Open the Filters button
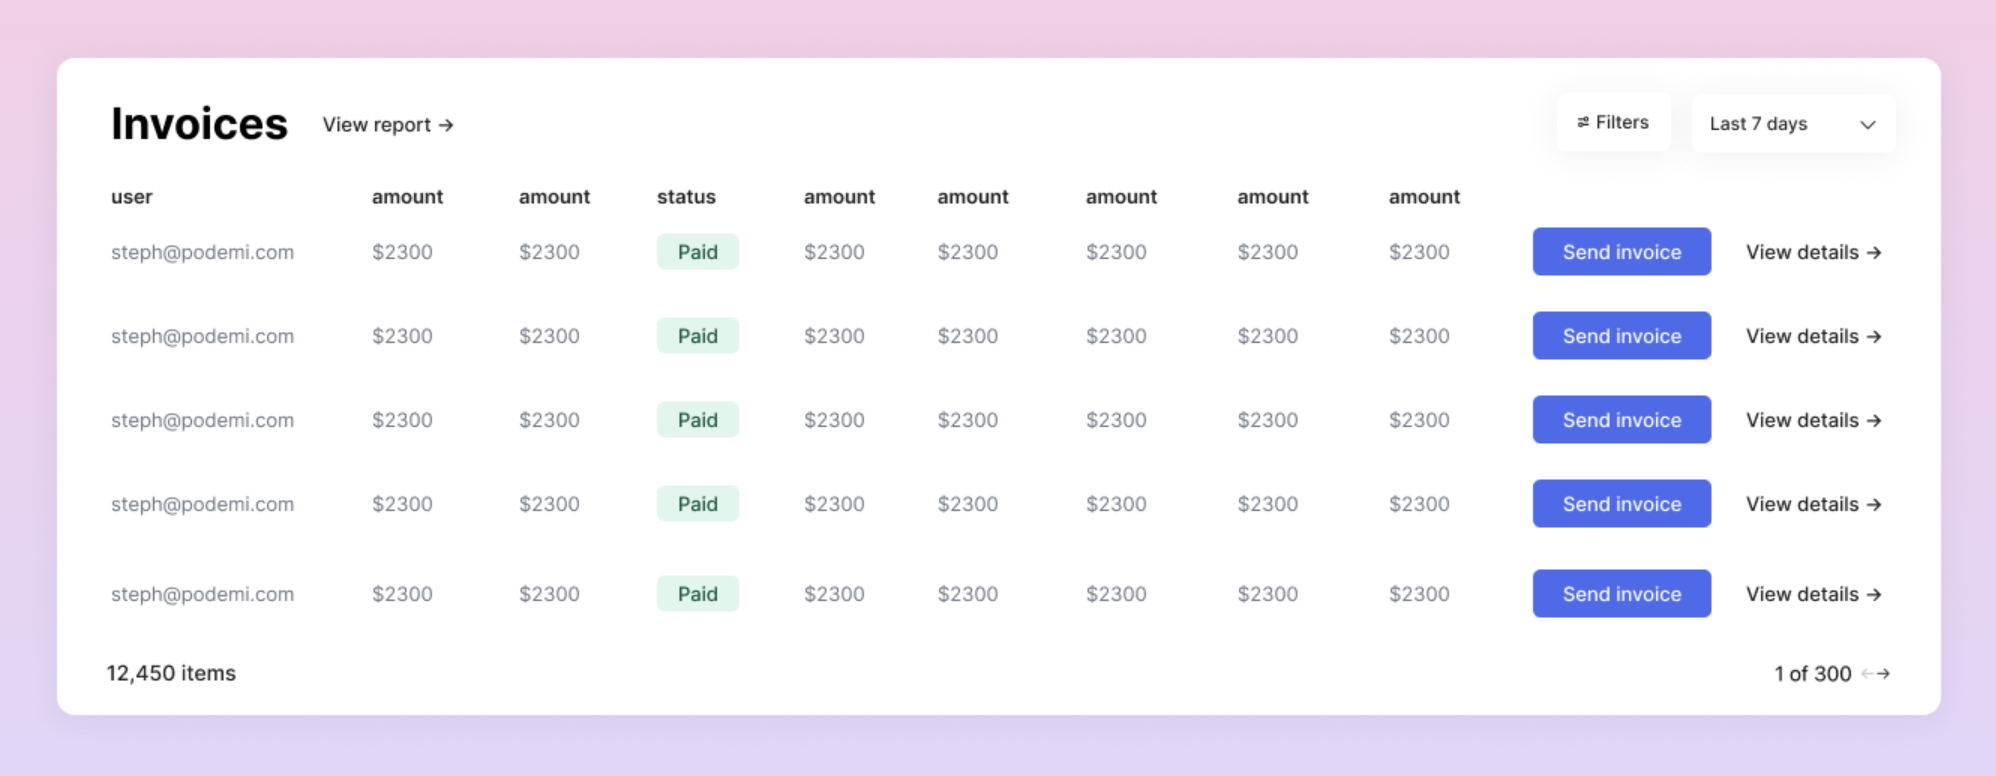The height and width of the screenshot is (776, 1996). [x=1613, y=123]
